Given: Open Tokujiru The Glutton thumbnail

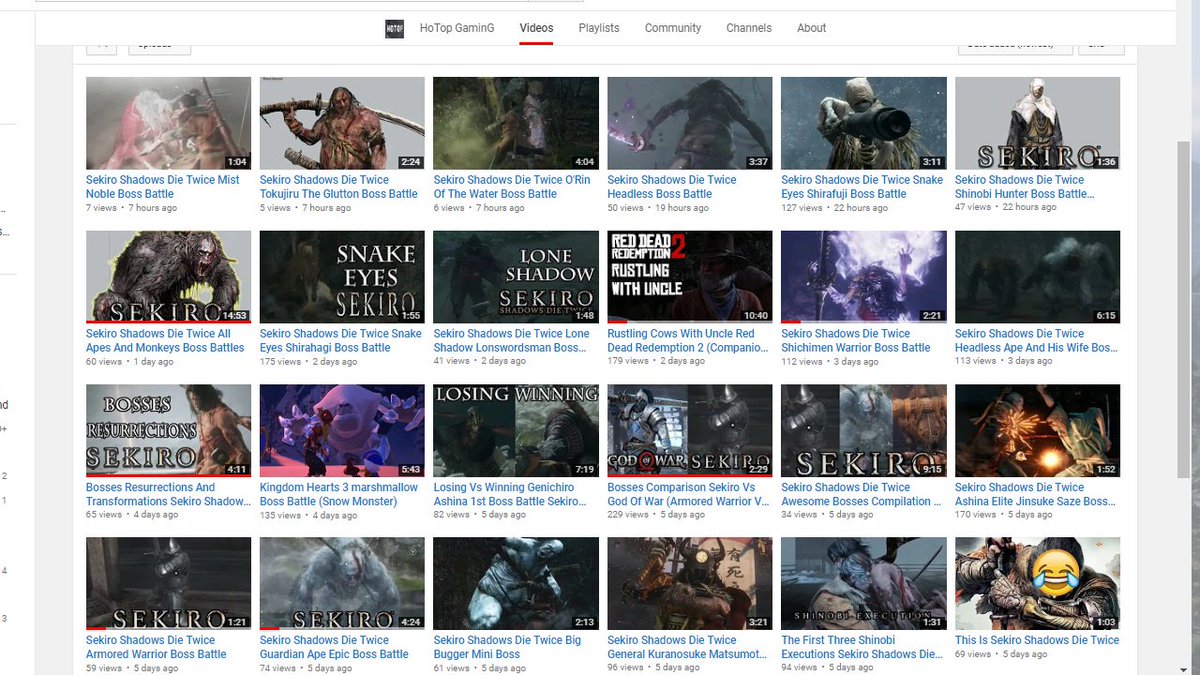Looking at the screenshot, I should 342,124.
